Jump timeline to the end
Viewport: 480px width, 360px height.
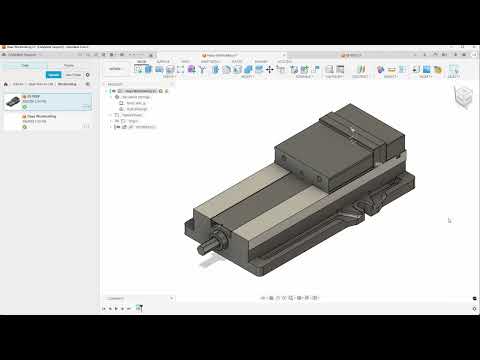coord(129,309)
